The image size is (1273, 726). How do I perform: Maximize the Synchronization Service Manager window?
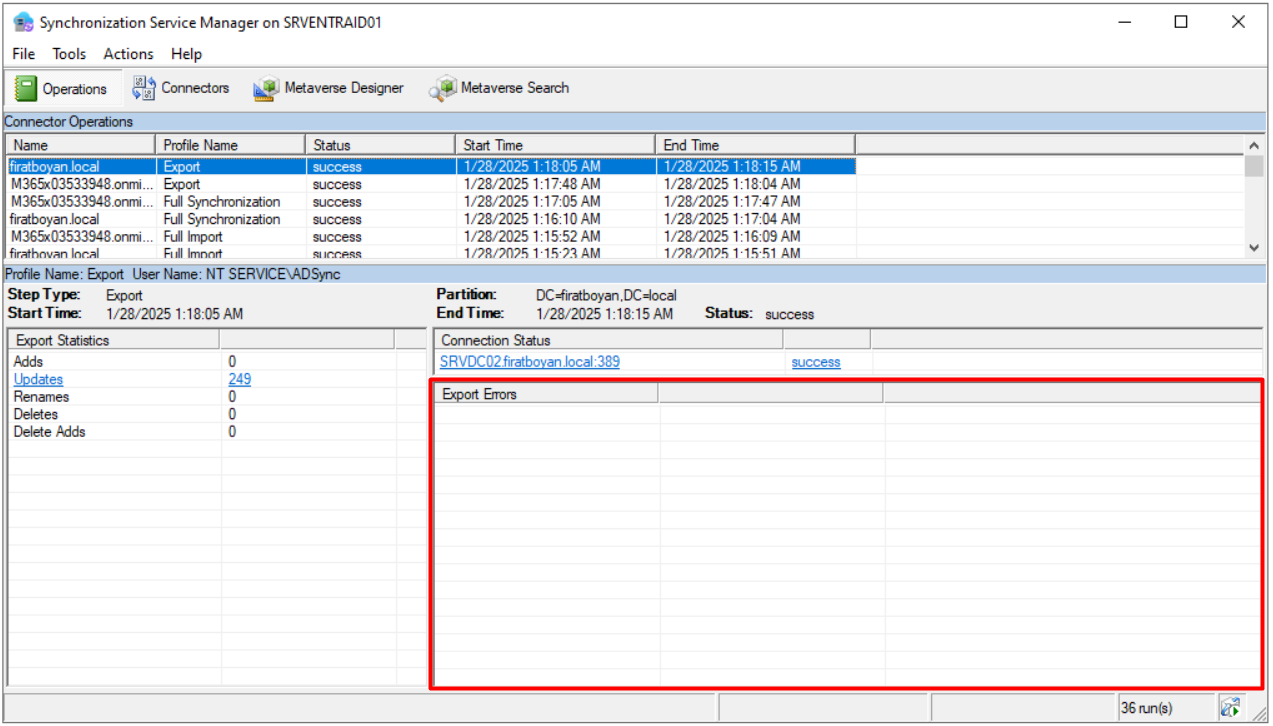coord(1181,22)
